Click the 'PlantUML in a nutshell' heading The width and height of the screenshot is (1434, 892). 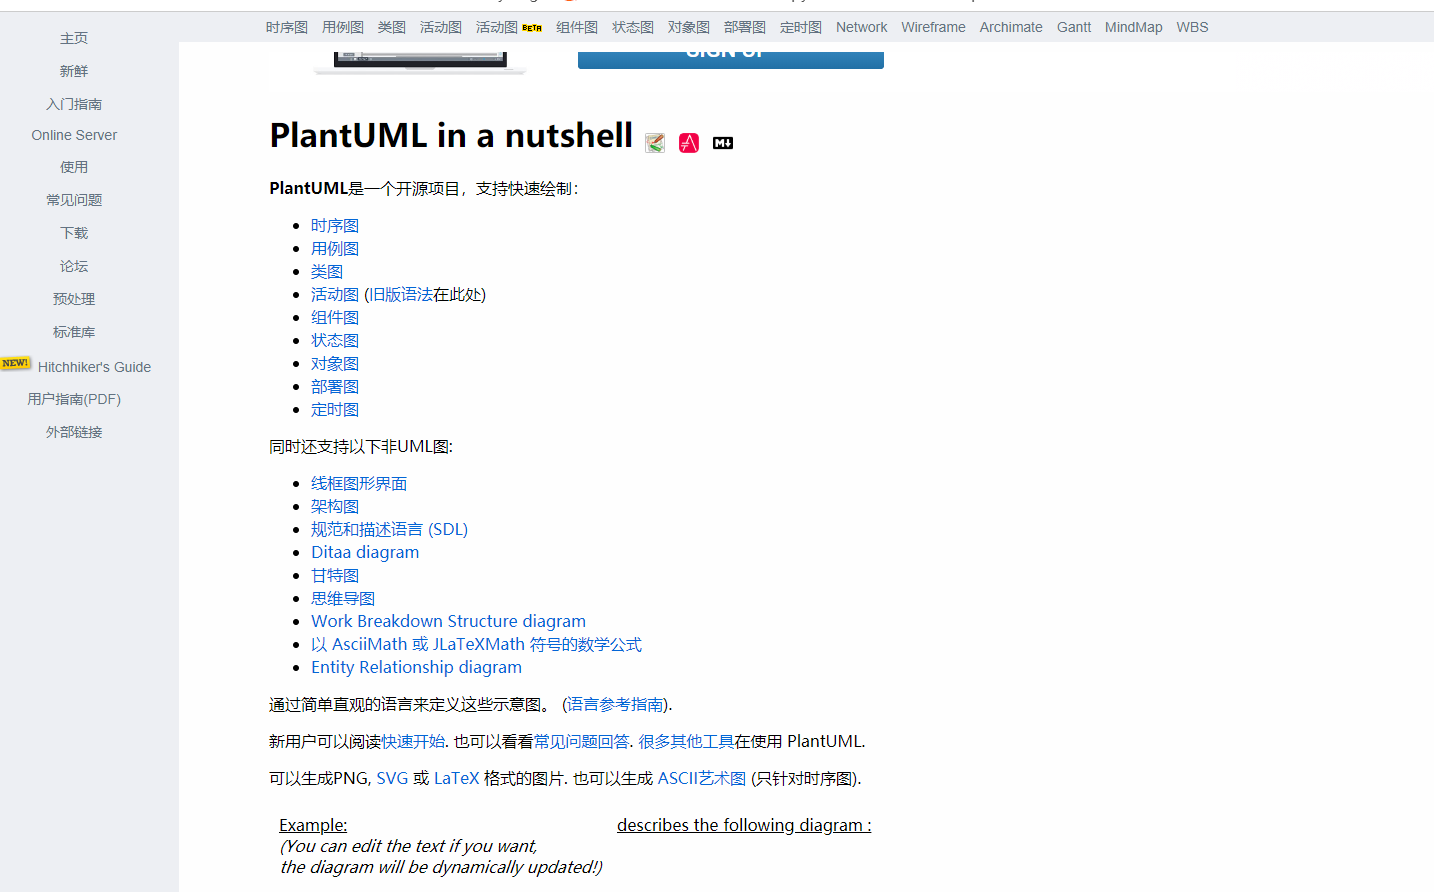(451, 135)
